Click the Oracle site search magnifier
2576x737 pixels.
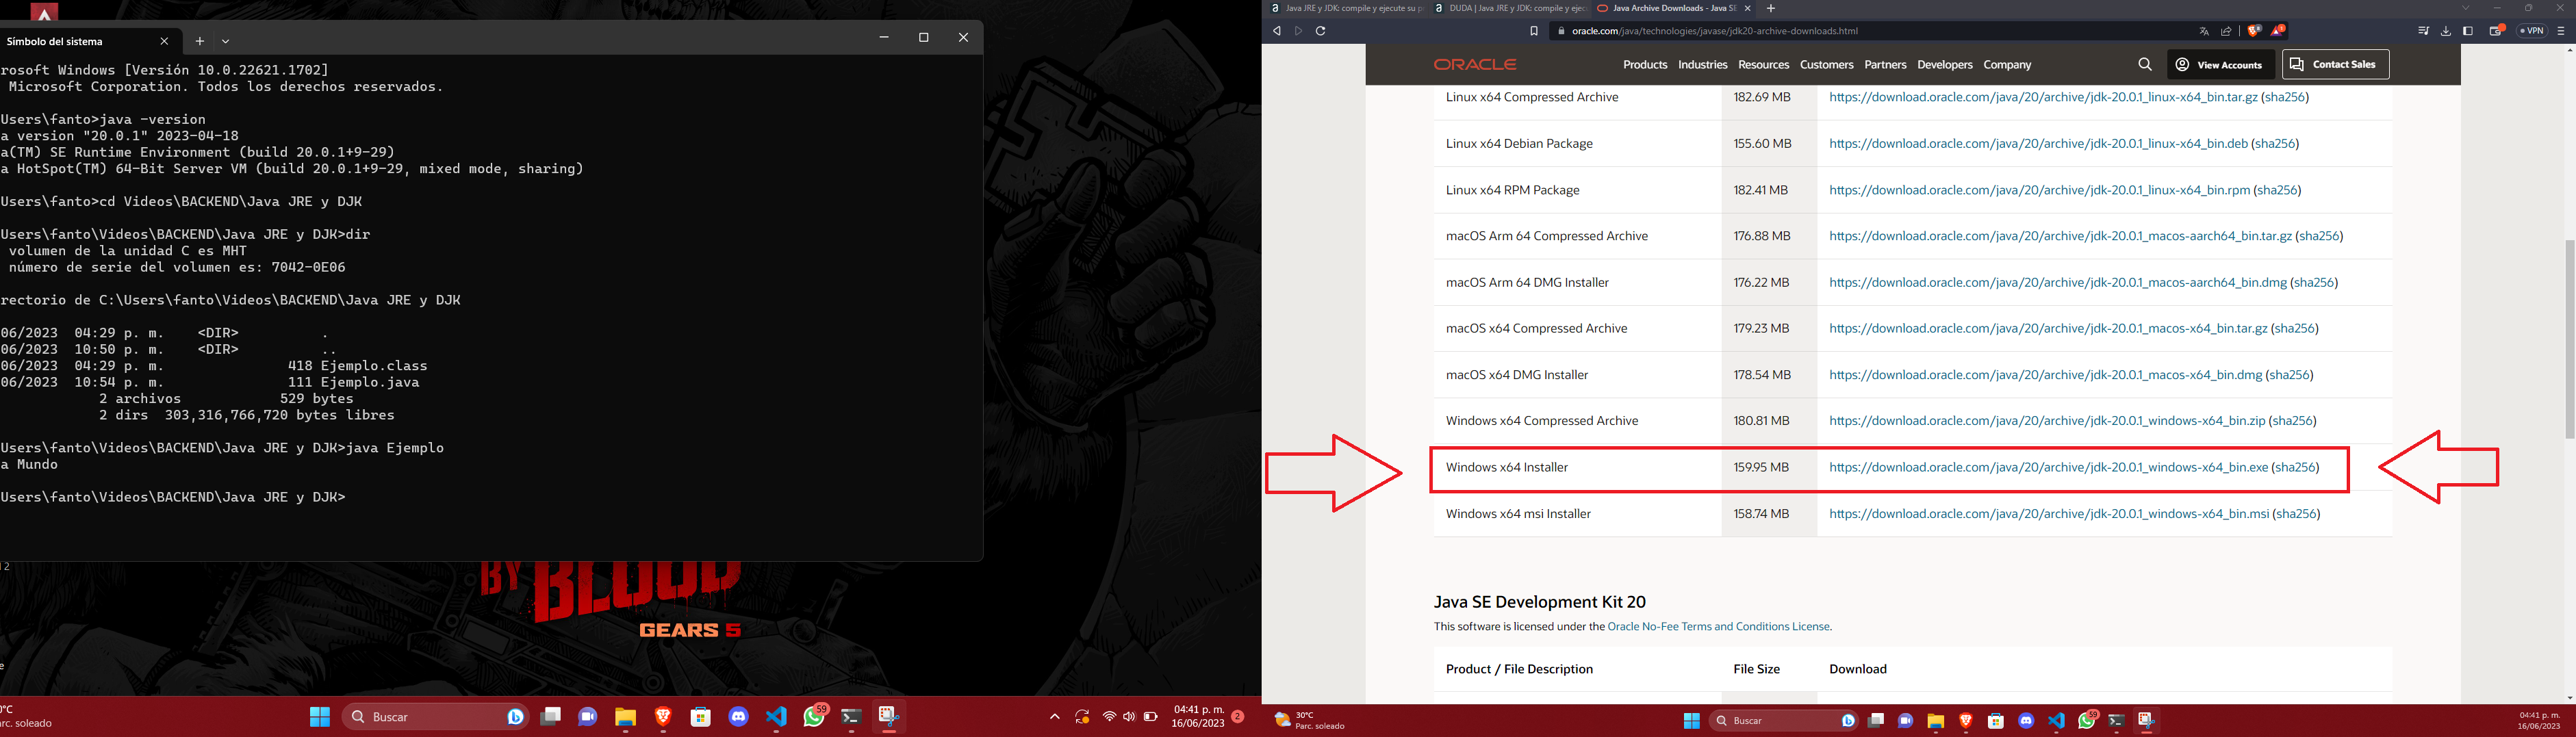[2145, 64]
